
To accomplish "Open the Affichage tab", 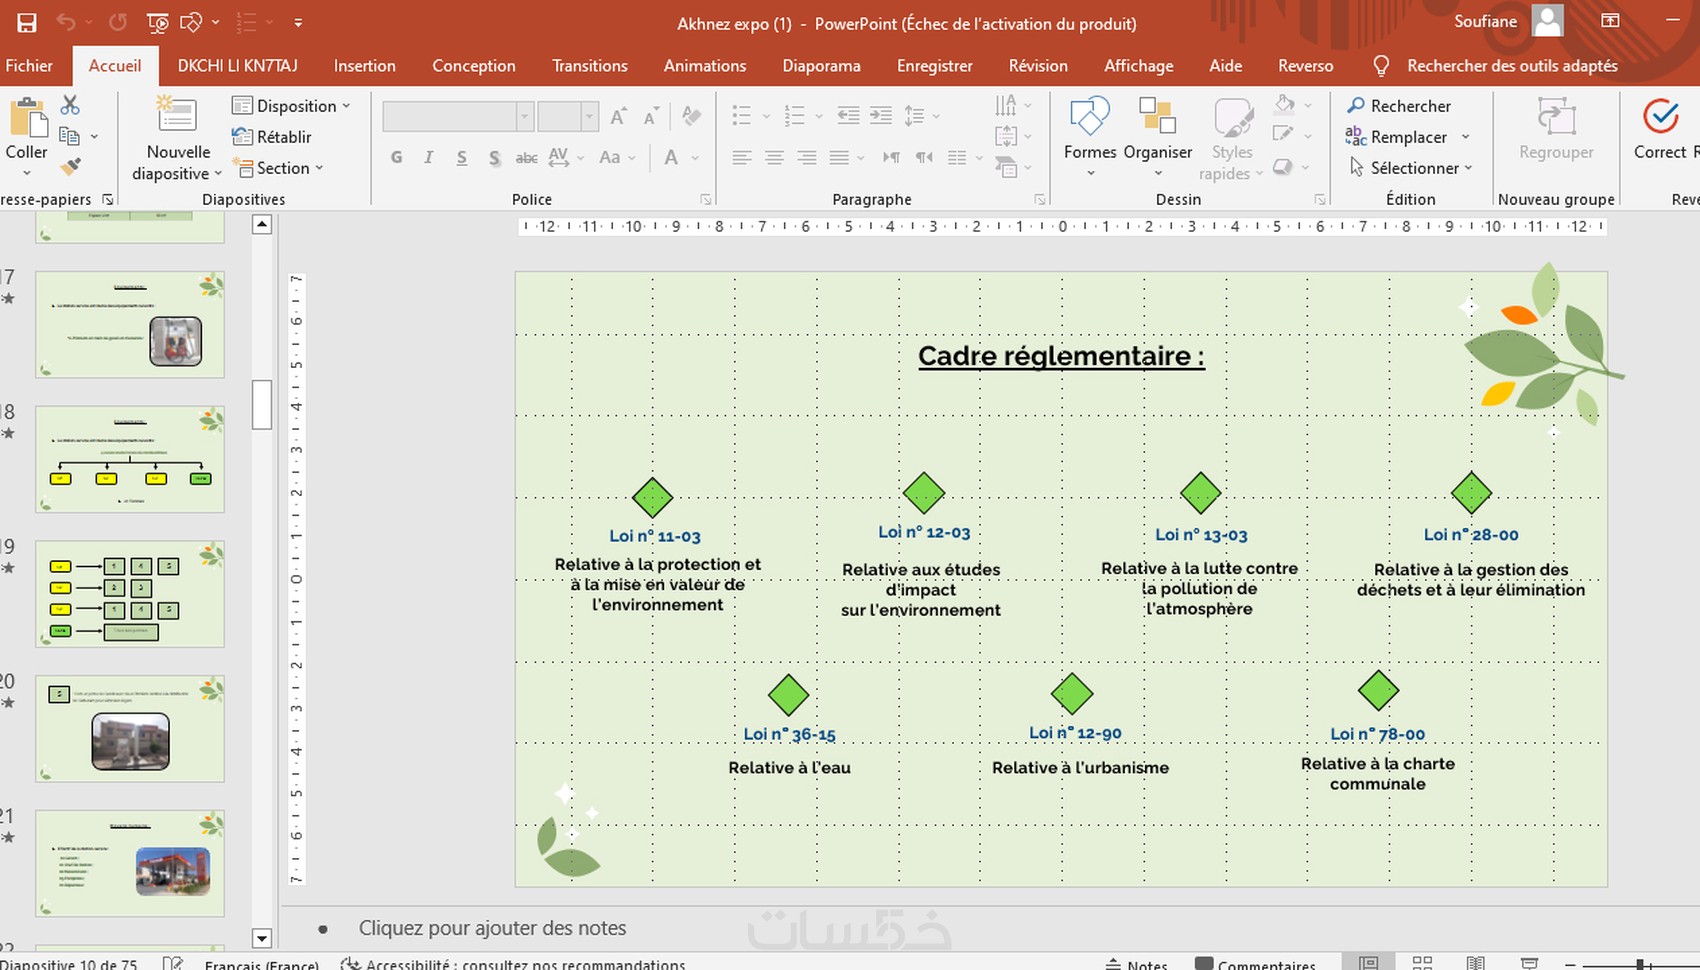I will point(1138,66).
